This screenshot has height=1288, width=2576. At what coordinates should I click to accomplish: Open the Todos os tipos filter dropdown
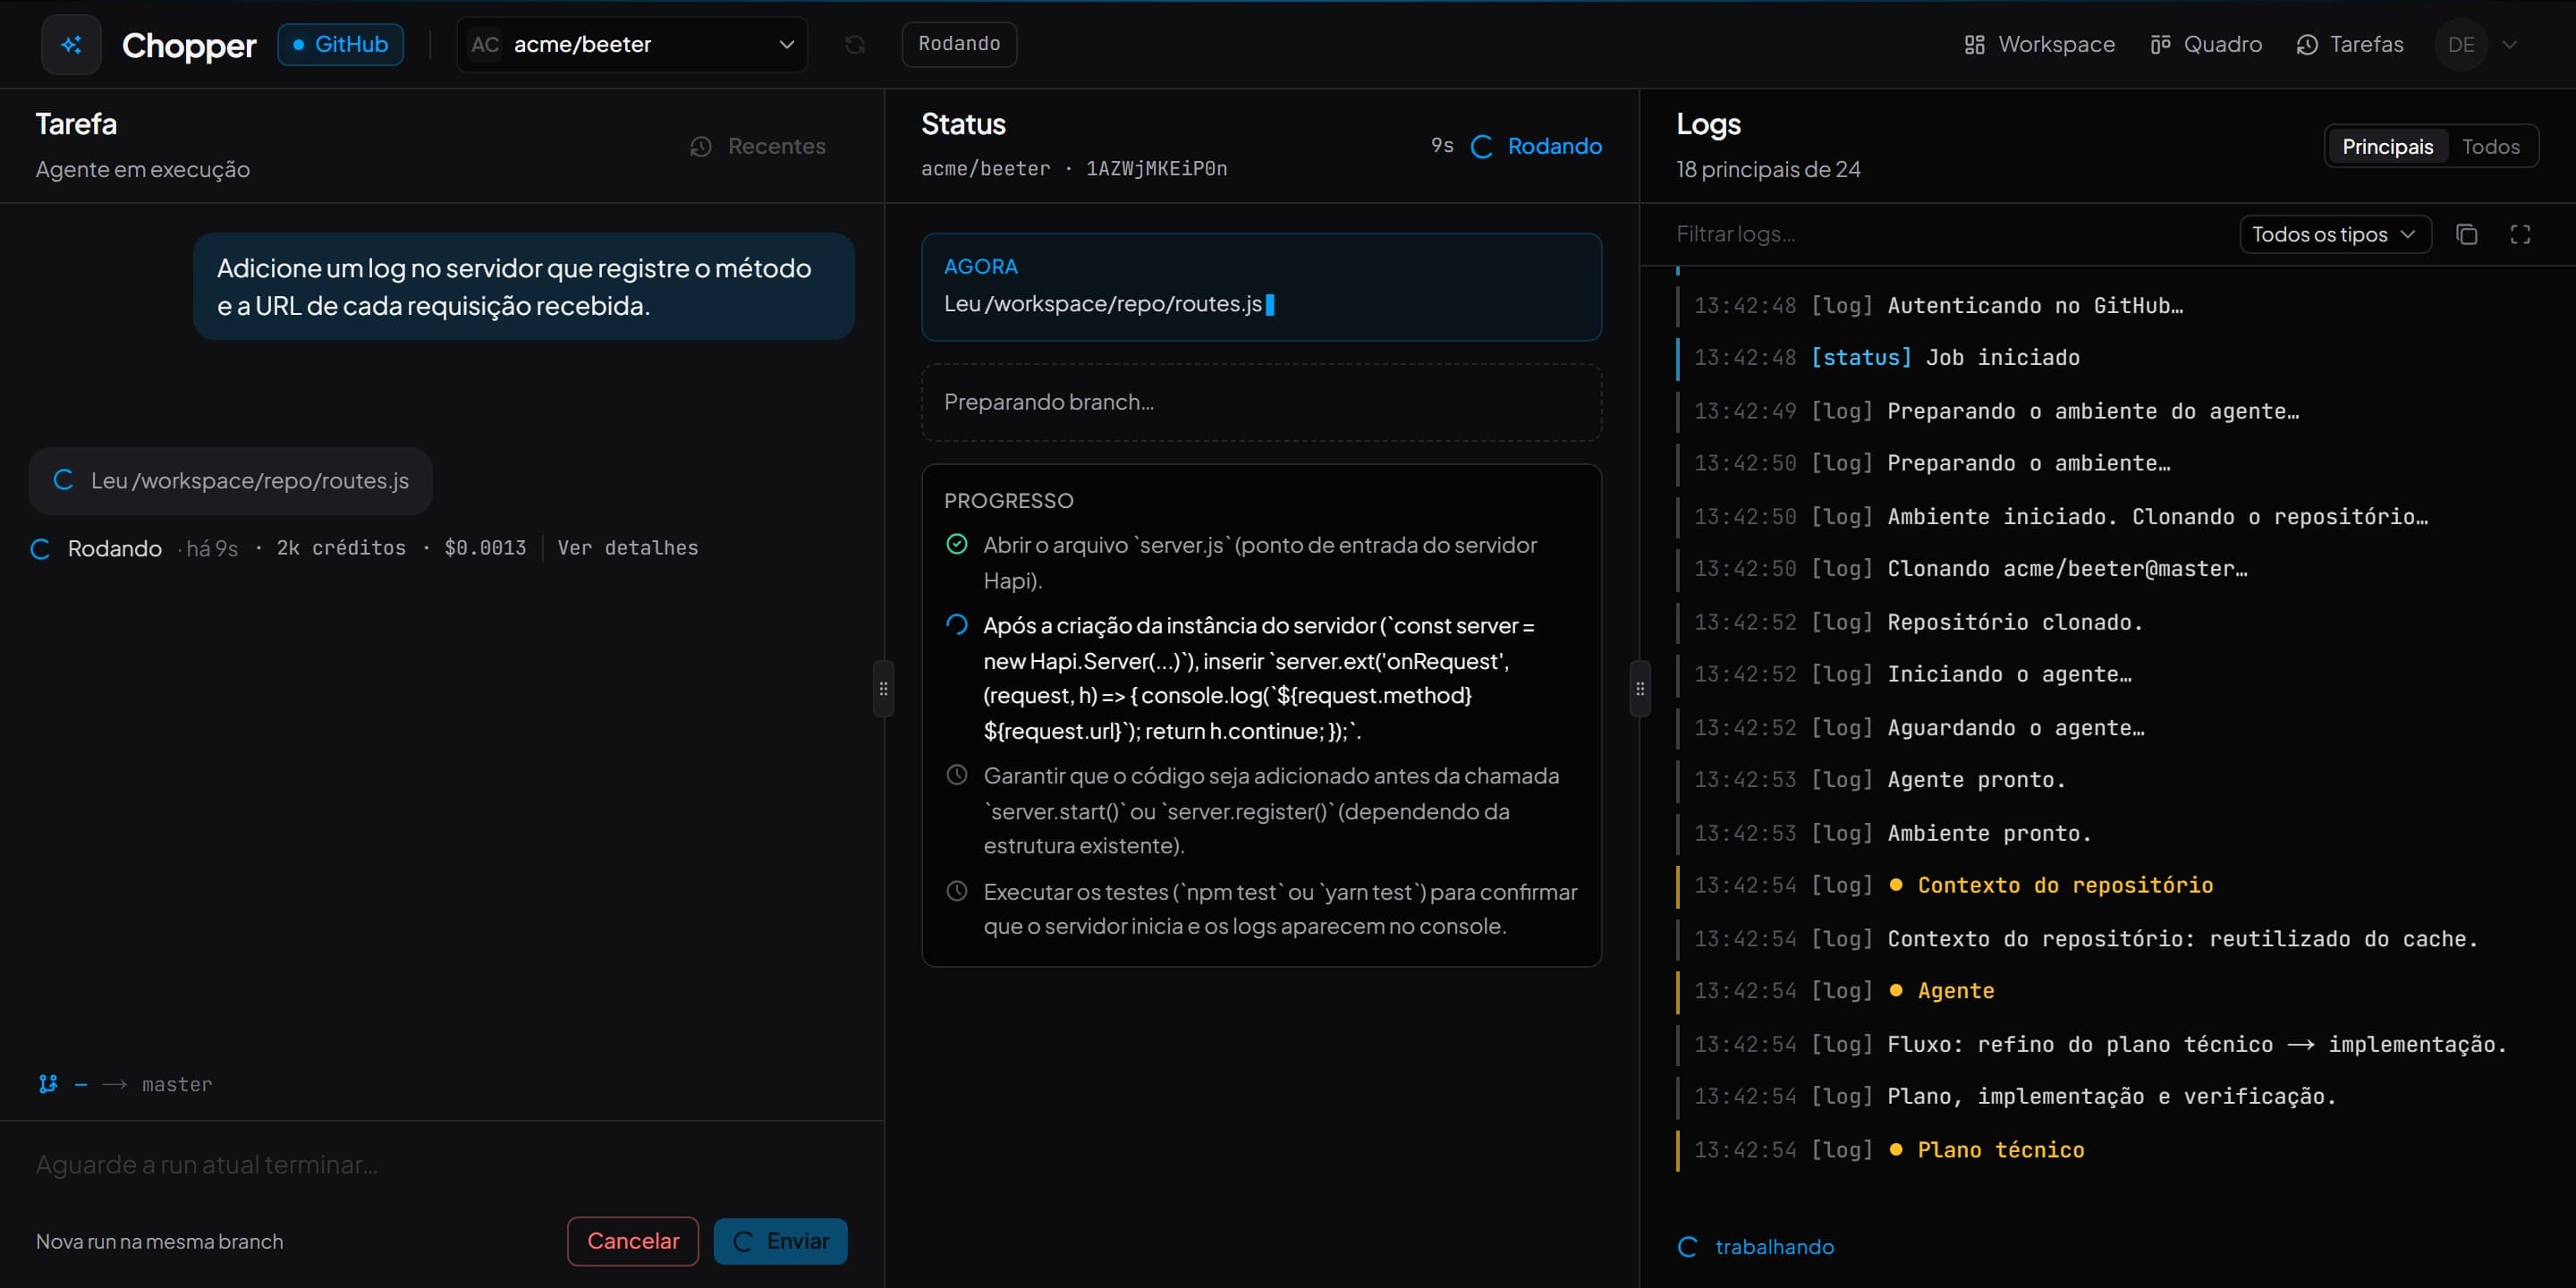coord(2334,234)
